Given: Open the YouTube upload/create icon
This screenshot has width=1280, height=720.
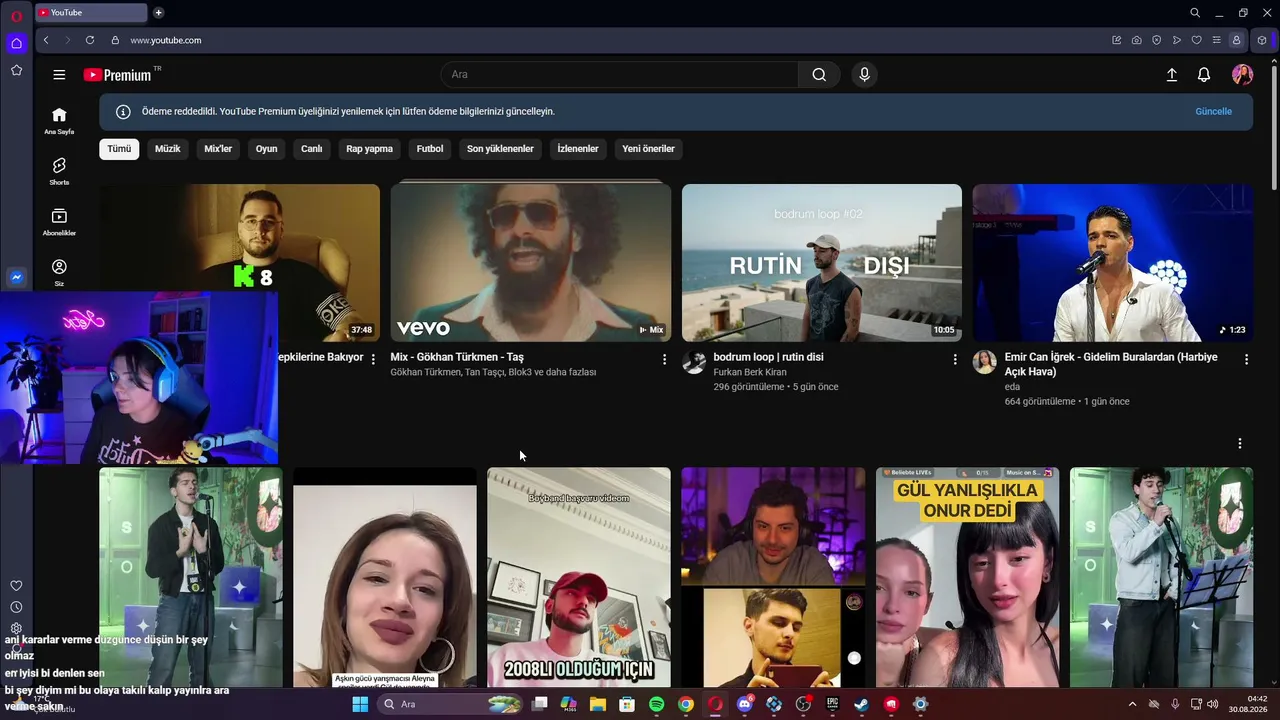Looking at the screenshot, I should tap(1172, 75).
